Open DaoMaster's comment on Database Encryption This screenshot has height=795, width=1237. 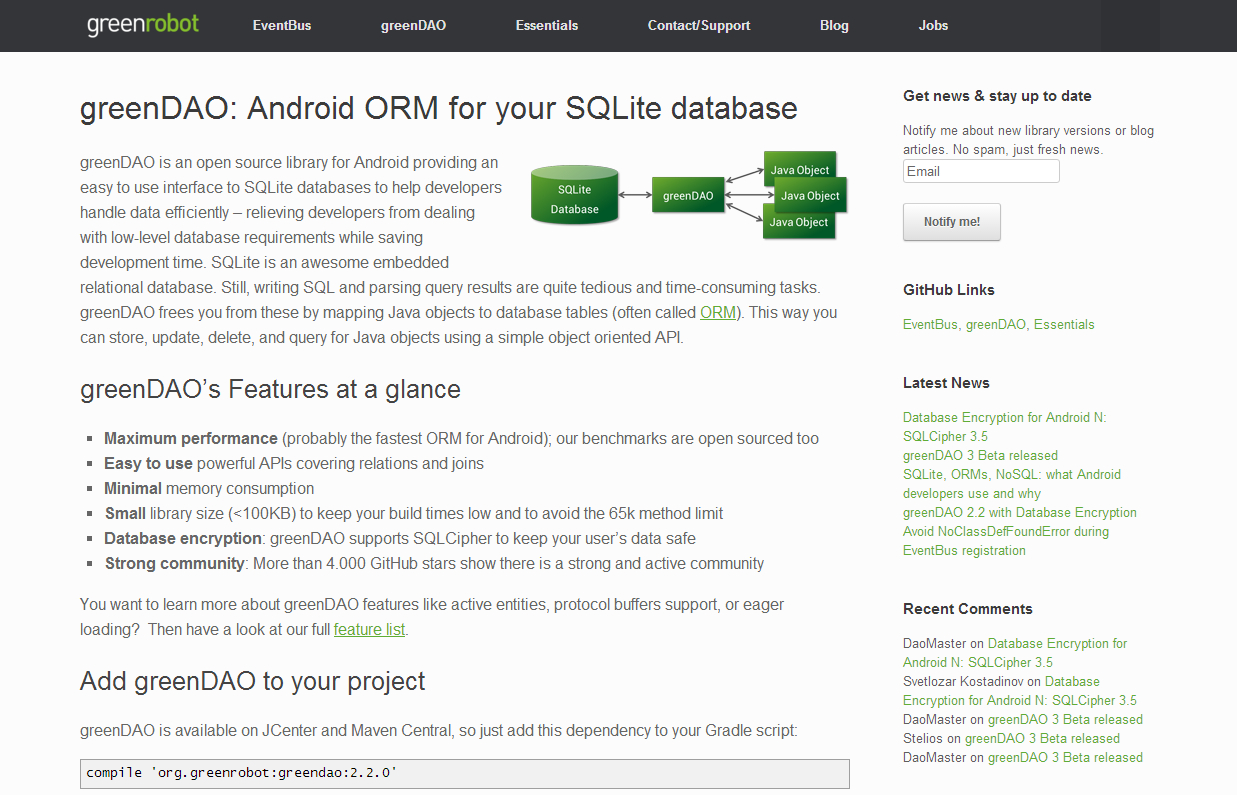[1015, 653]
